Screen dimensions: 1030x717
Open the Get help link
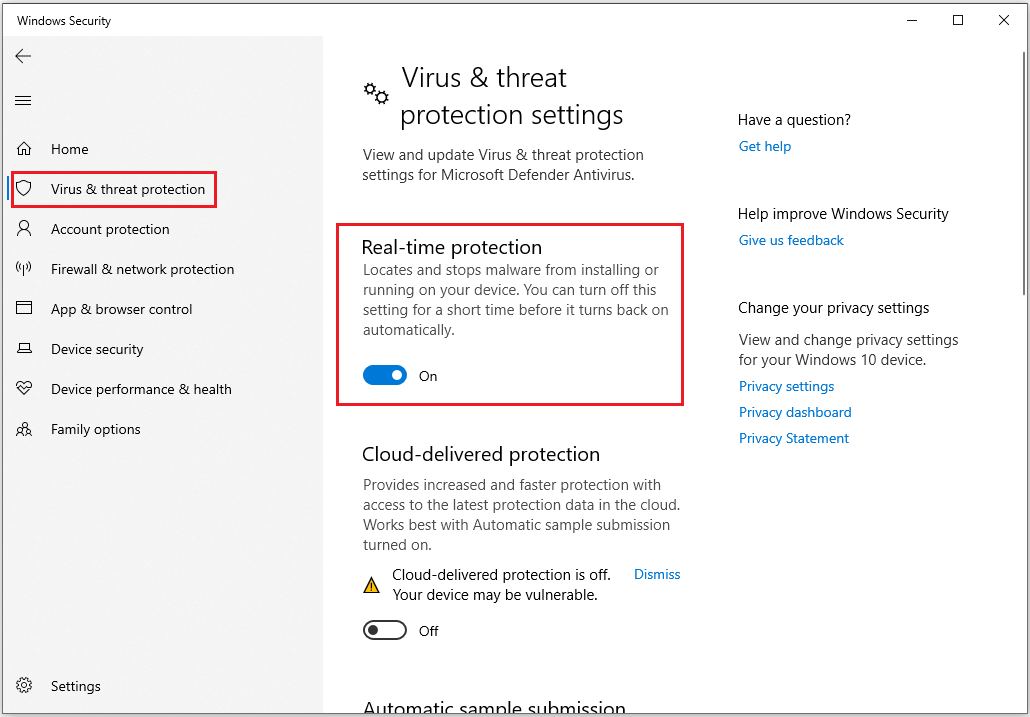coord(765,146)
